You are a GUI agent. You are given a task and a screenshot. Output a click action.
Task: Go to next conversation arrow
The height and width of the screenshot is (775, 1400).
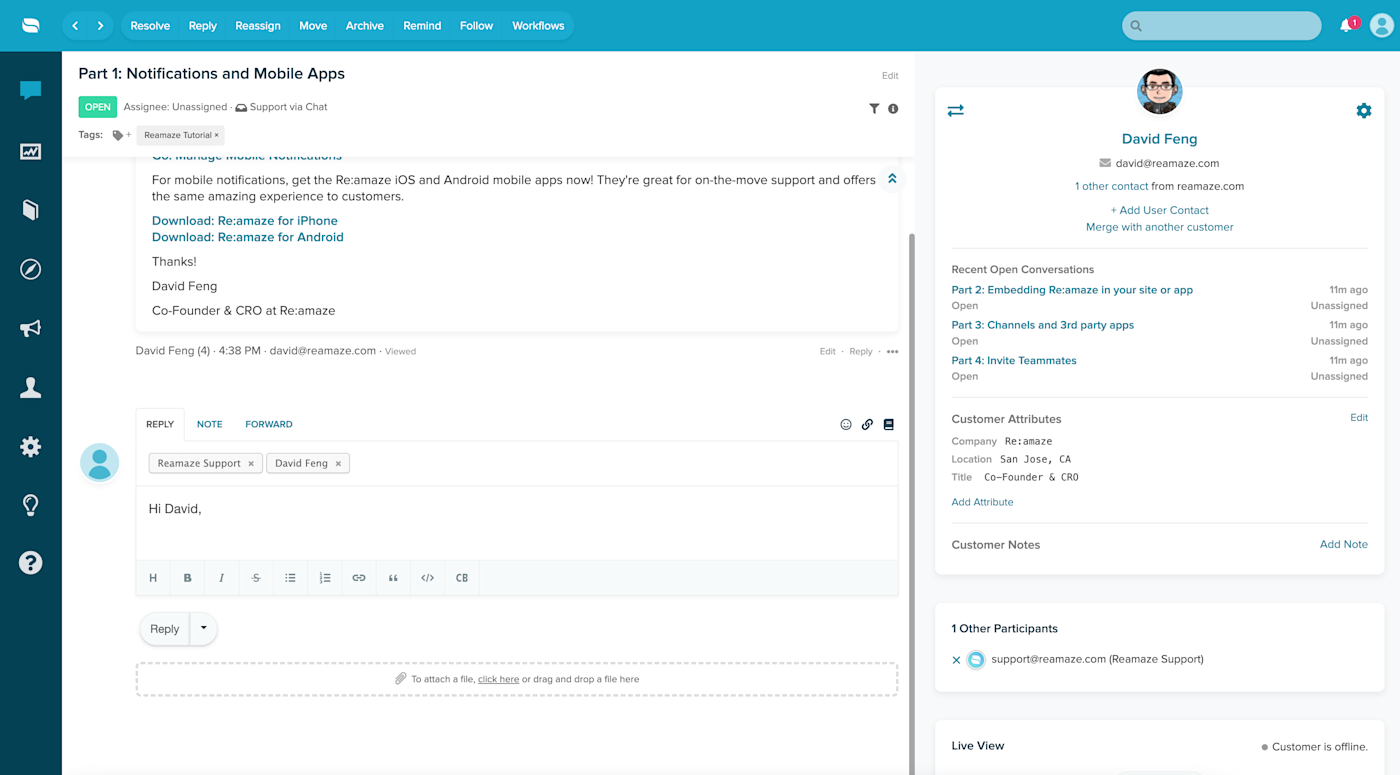pyautogui.click(x=100, y=26)
